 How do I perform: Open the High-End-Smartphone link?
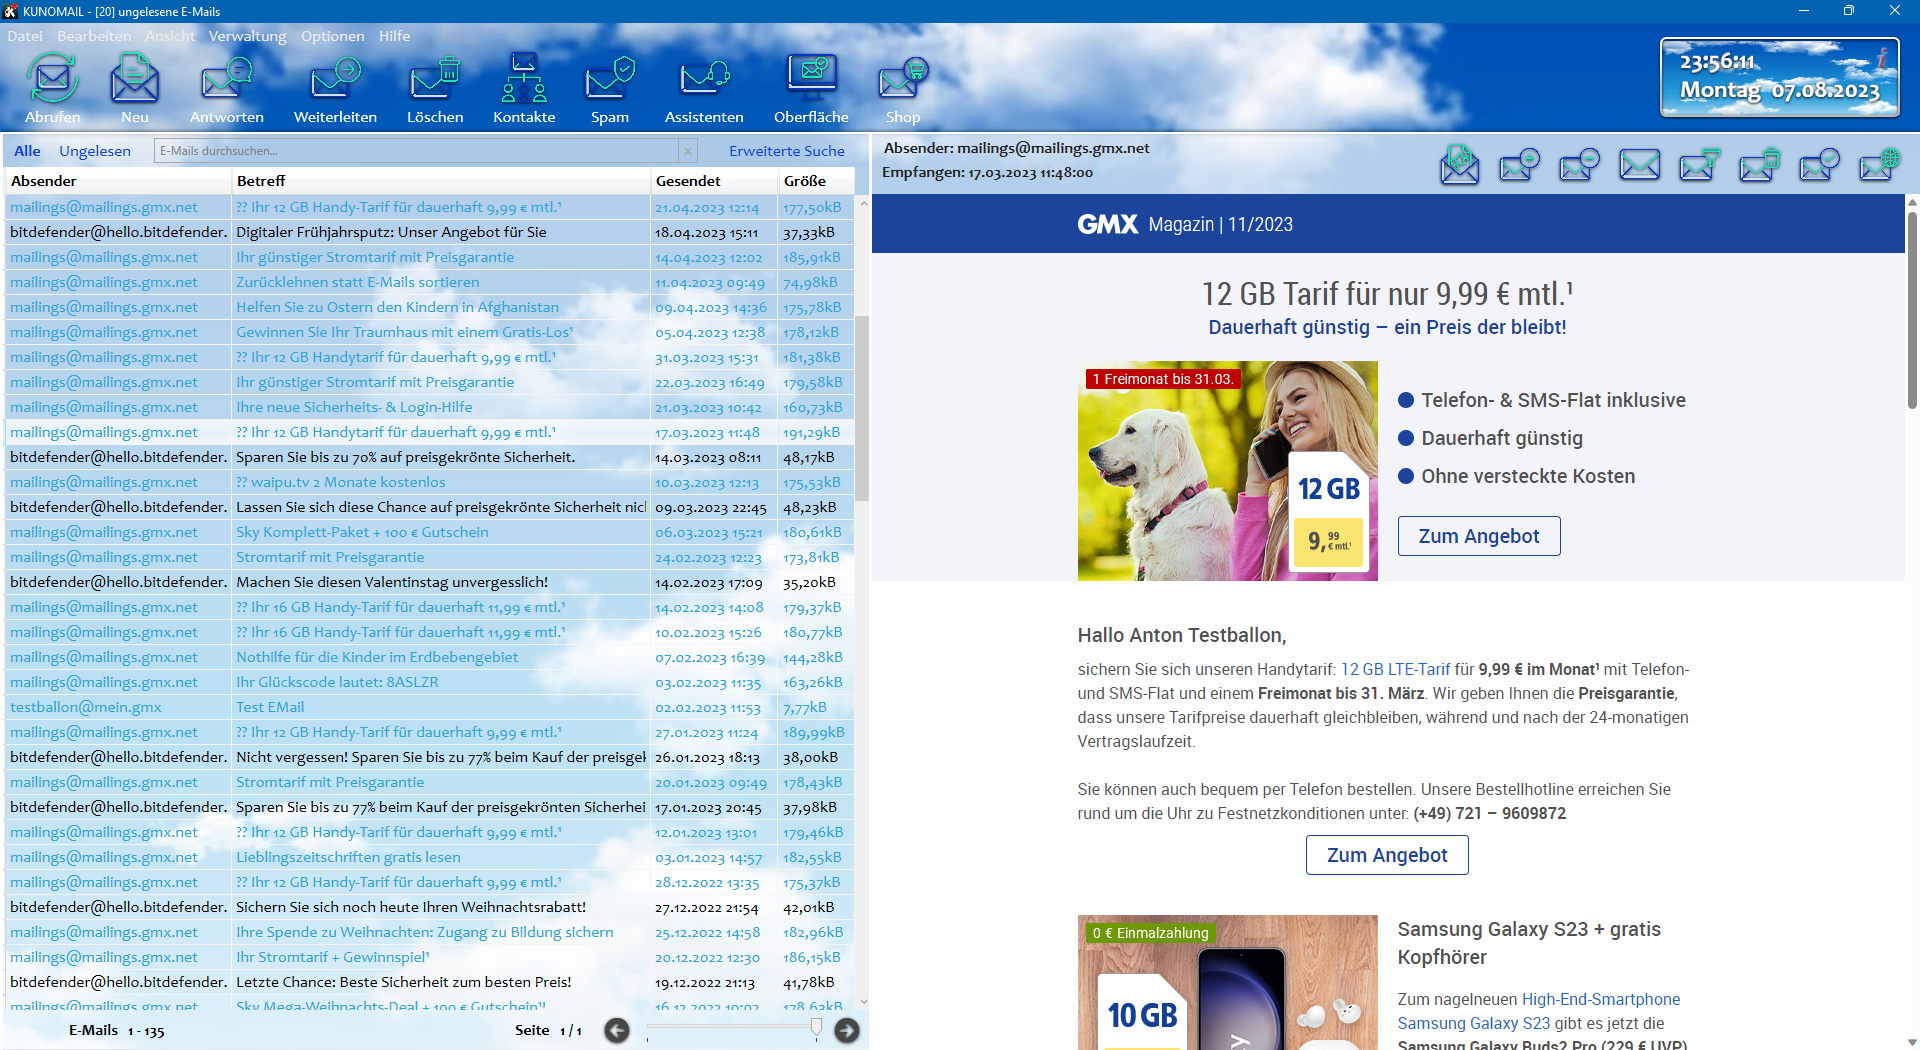tap(1601, 999)
